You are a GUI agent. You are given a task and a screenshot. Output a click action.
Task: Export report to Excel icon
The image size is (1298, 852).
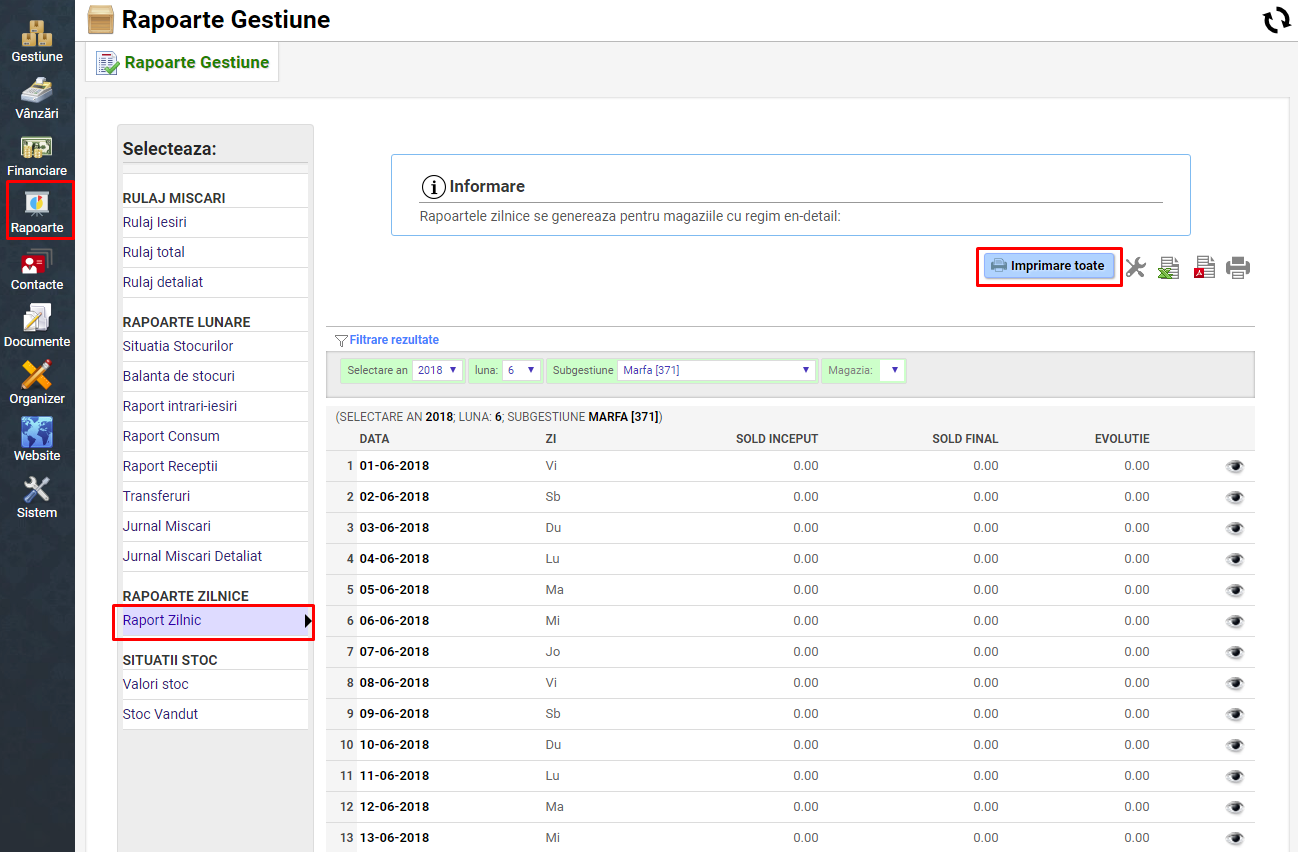[x=1169, y=267]
